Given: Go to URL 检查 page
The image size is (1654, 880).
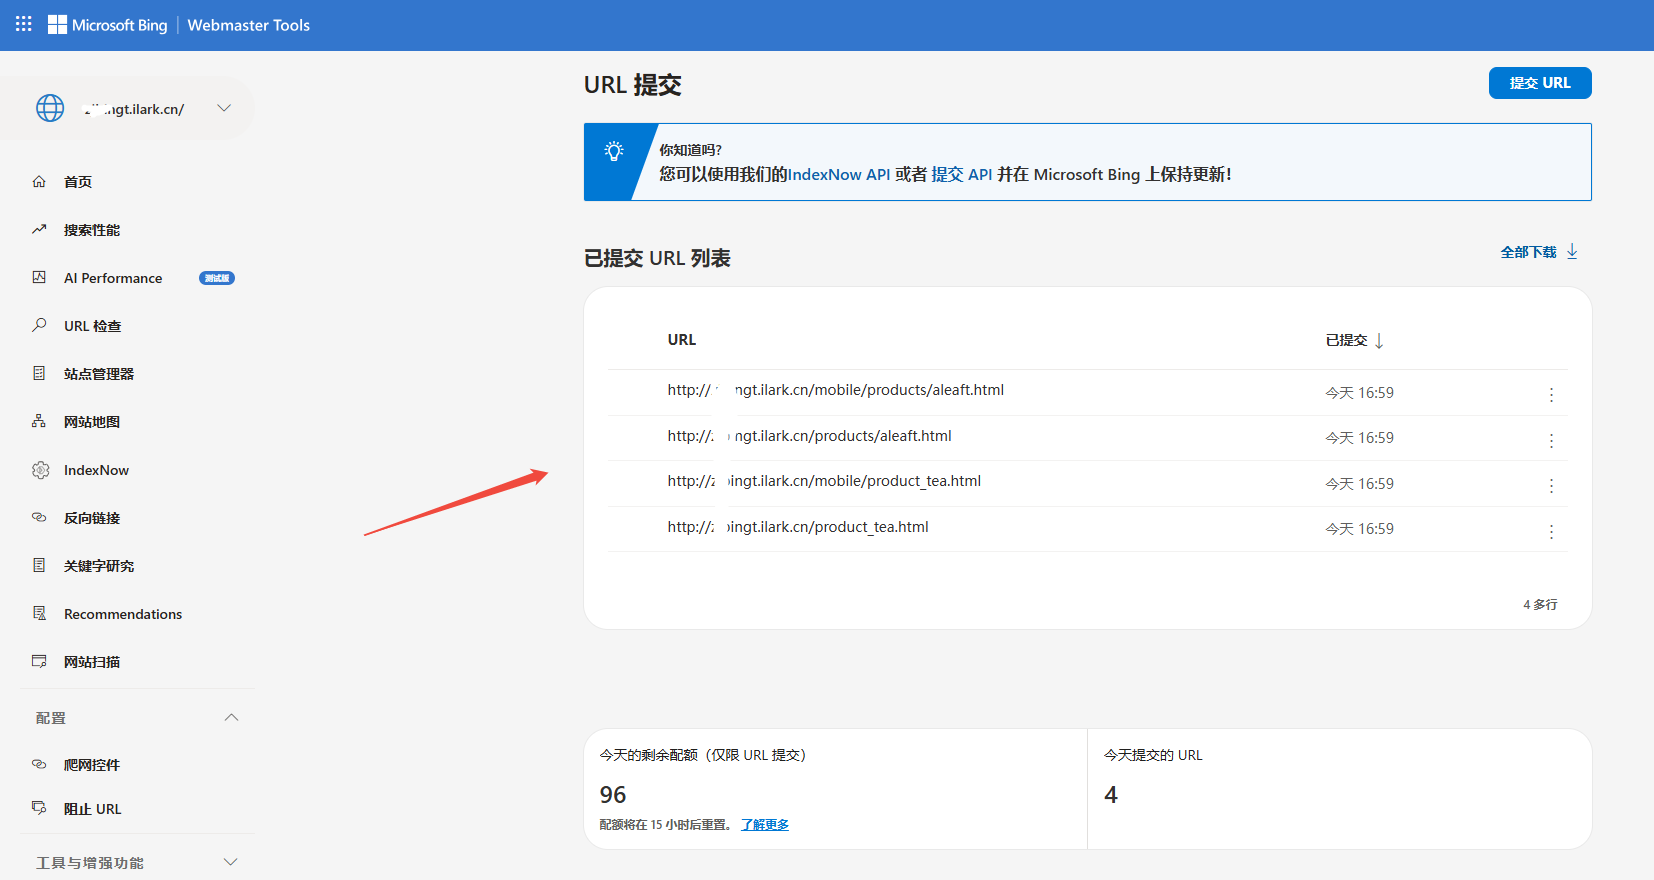Looking at the screenshot, I should 93,326.
